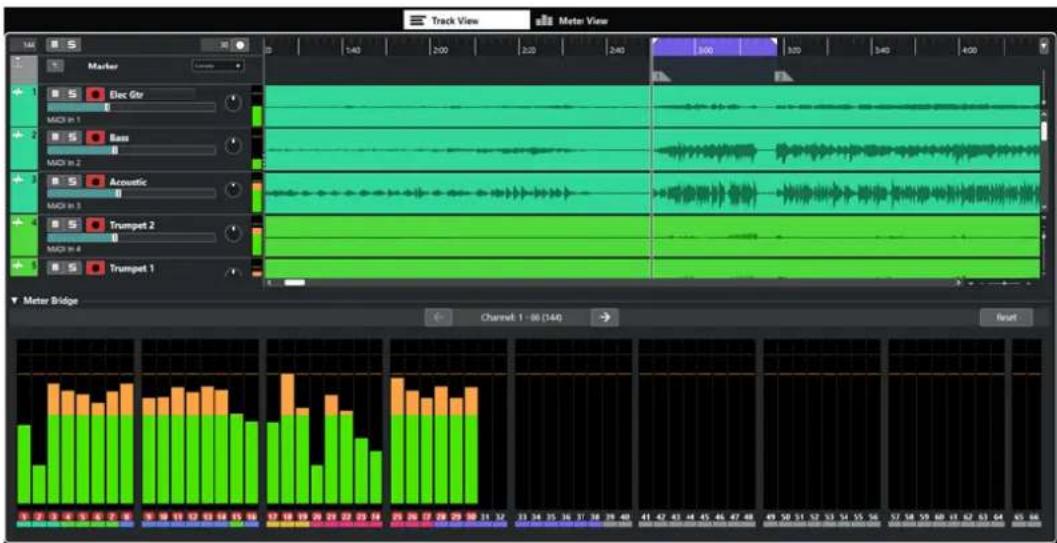
Task: Click meter channel 18 label
Action: click(288, 516)
